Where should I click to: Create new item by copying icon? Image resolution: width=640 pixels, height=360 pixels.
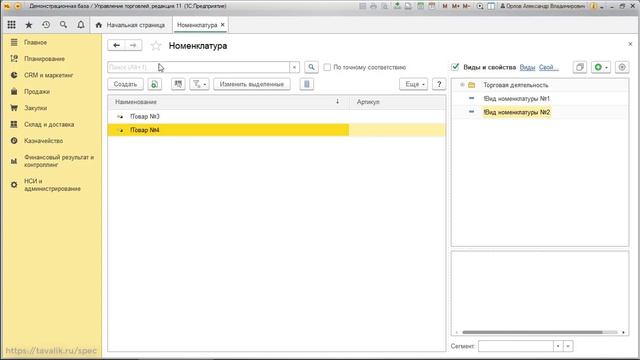pyautogui.click(x=155, y=84)
